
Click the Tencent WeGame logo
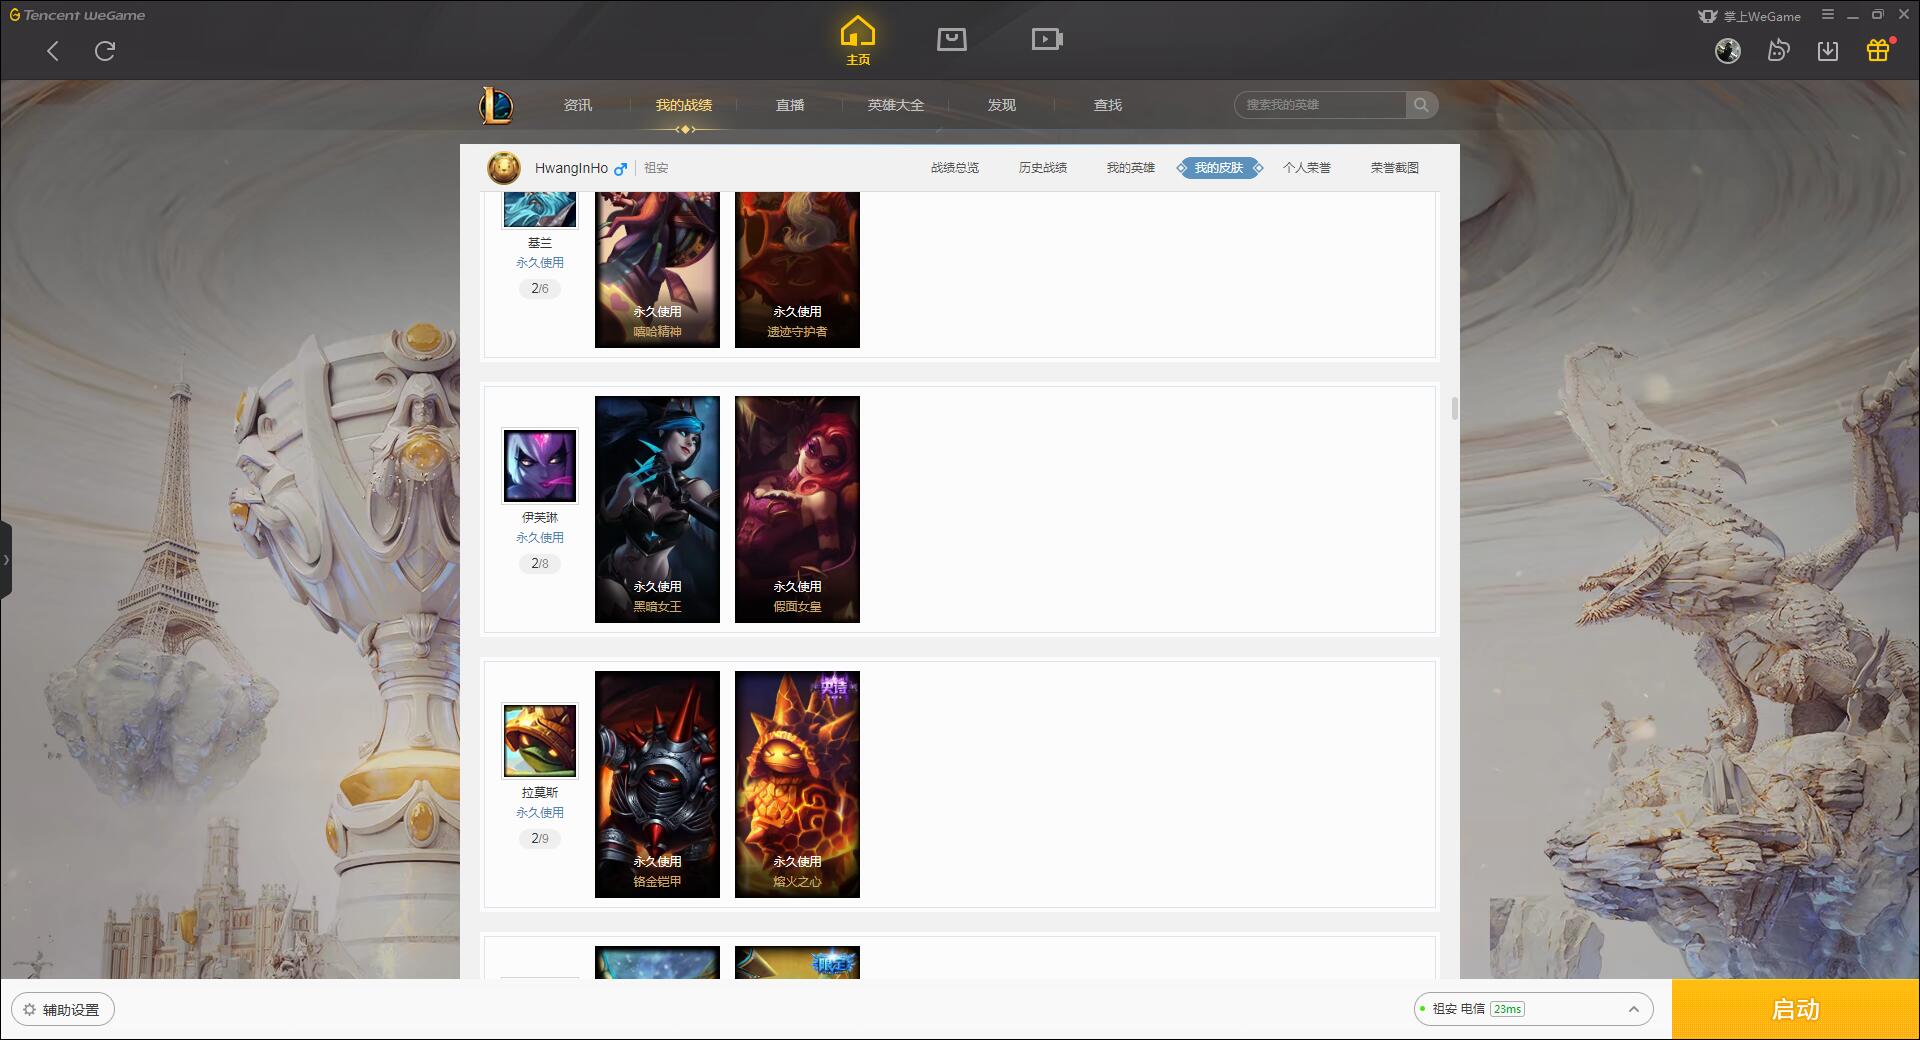(77, 15)
